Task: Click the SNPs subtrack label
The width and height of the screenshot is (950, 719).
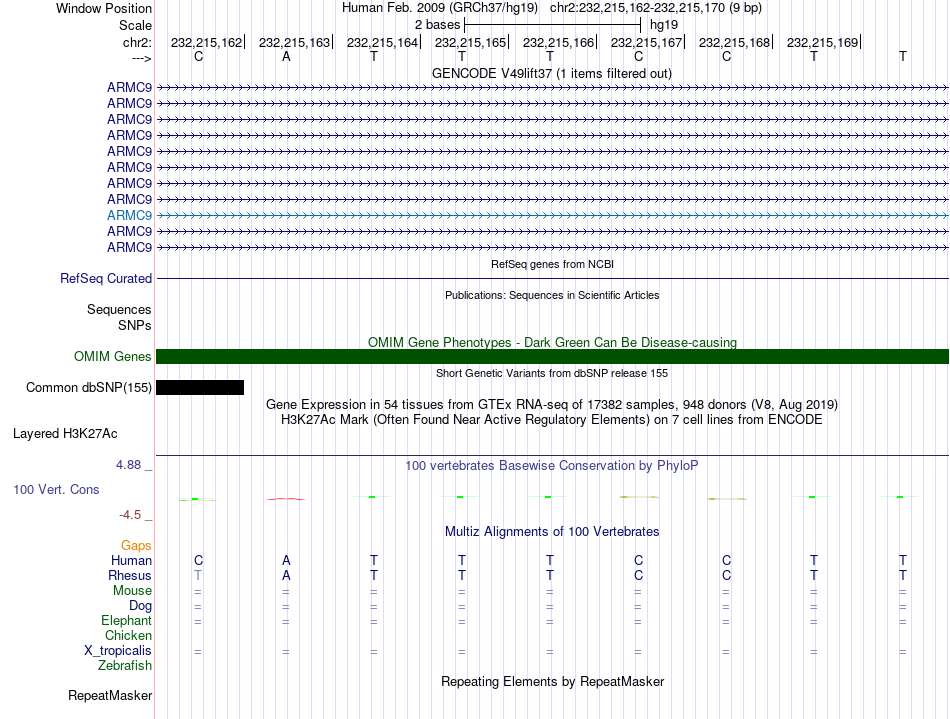Action: [135, 325]
